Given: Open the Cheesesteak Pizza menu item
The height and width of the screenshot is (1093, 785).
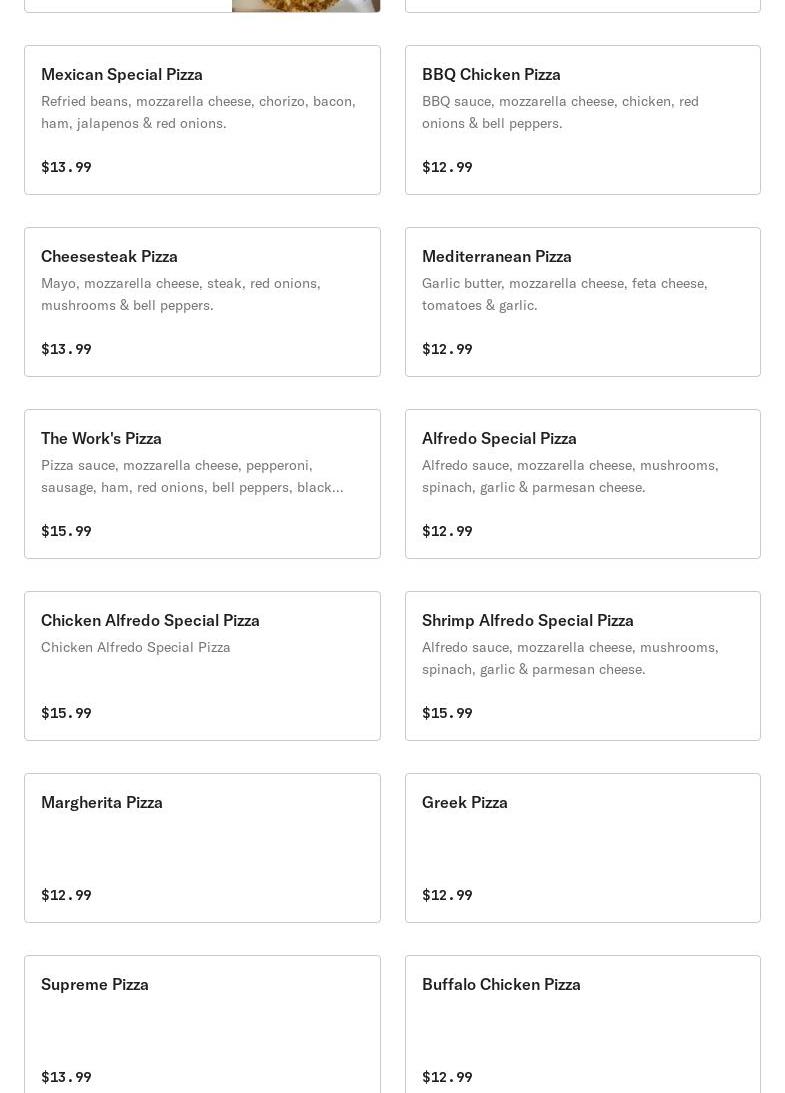Looking at the screenshot, I should pos(202,302).
